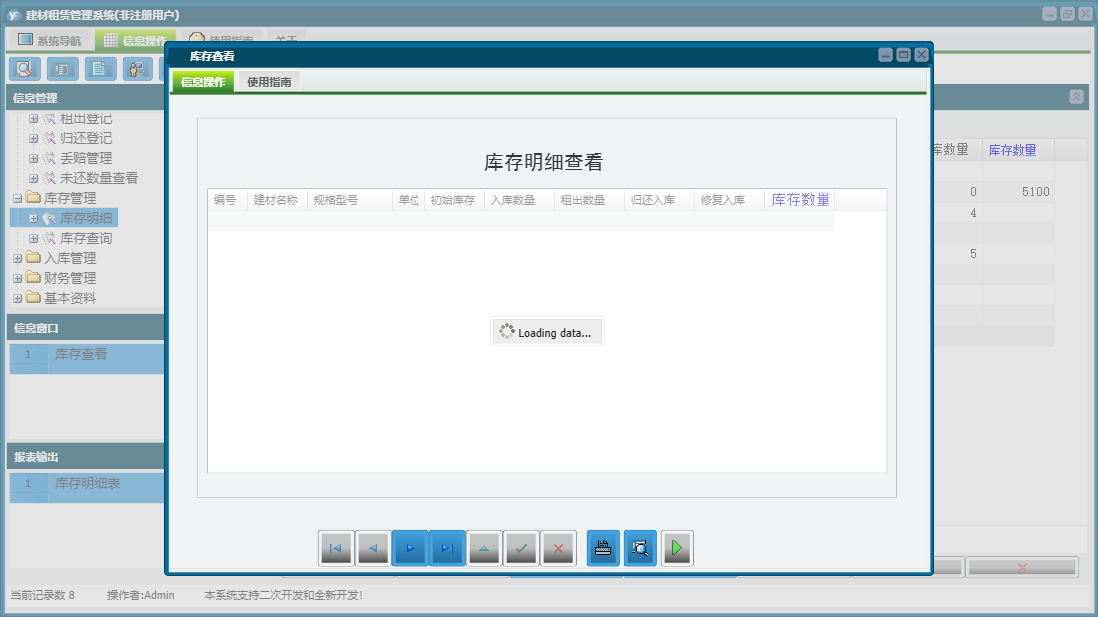
Task: Click the printer icon button
Action: point(603,548)
